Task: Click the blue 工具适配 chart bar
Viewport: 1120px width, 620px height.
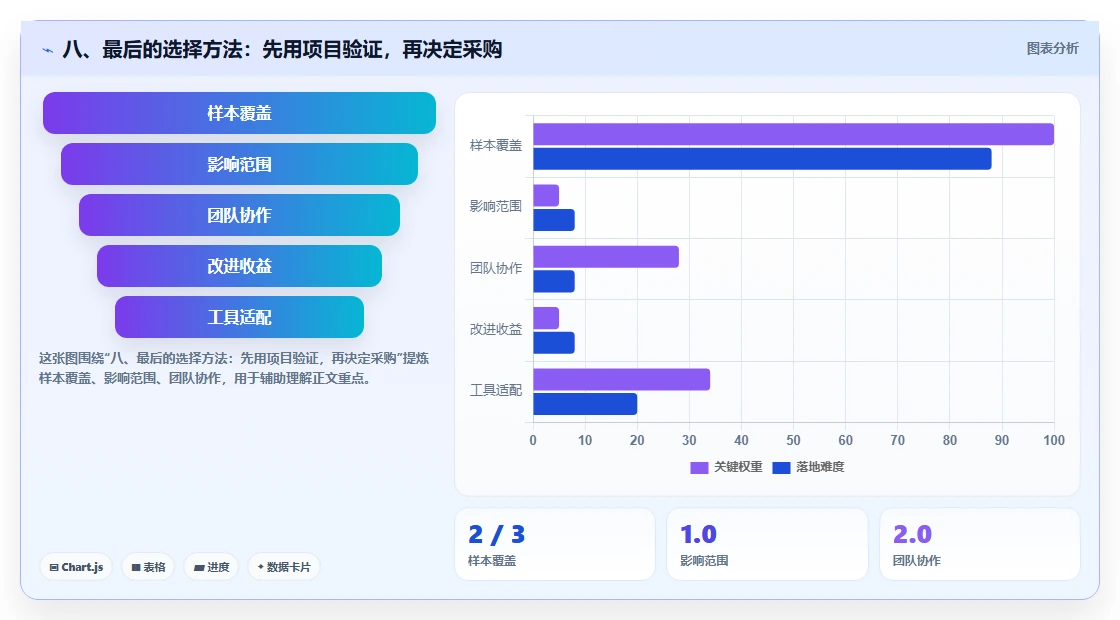Action: tap(585, 404)
